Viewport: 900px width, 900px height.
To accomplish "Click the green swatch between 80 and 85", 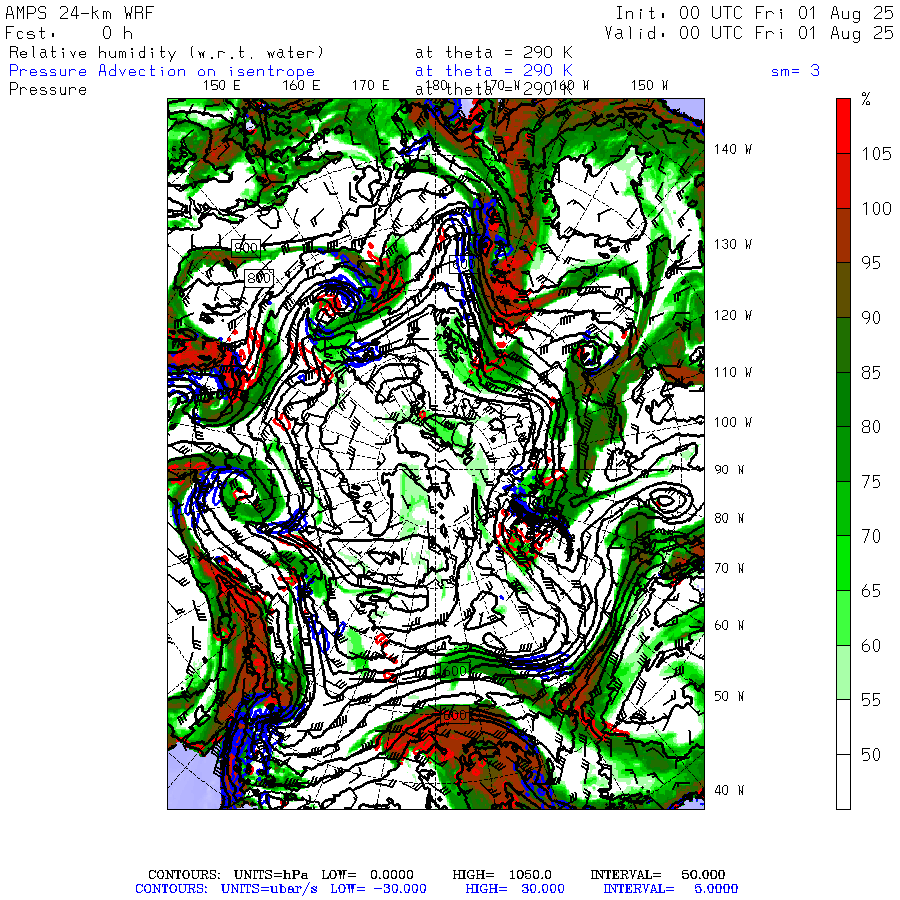I will 843,399.
